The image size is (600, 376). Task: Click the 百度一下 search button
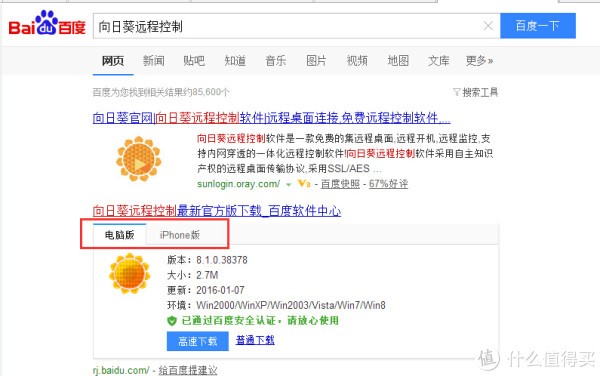pyautogui.click(x=538, y=26)
